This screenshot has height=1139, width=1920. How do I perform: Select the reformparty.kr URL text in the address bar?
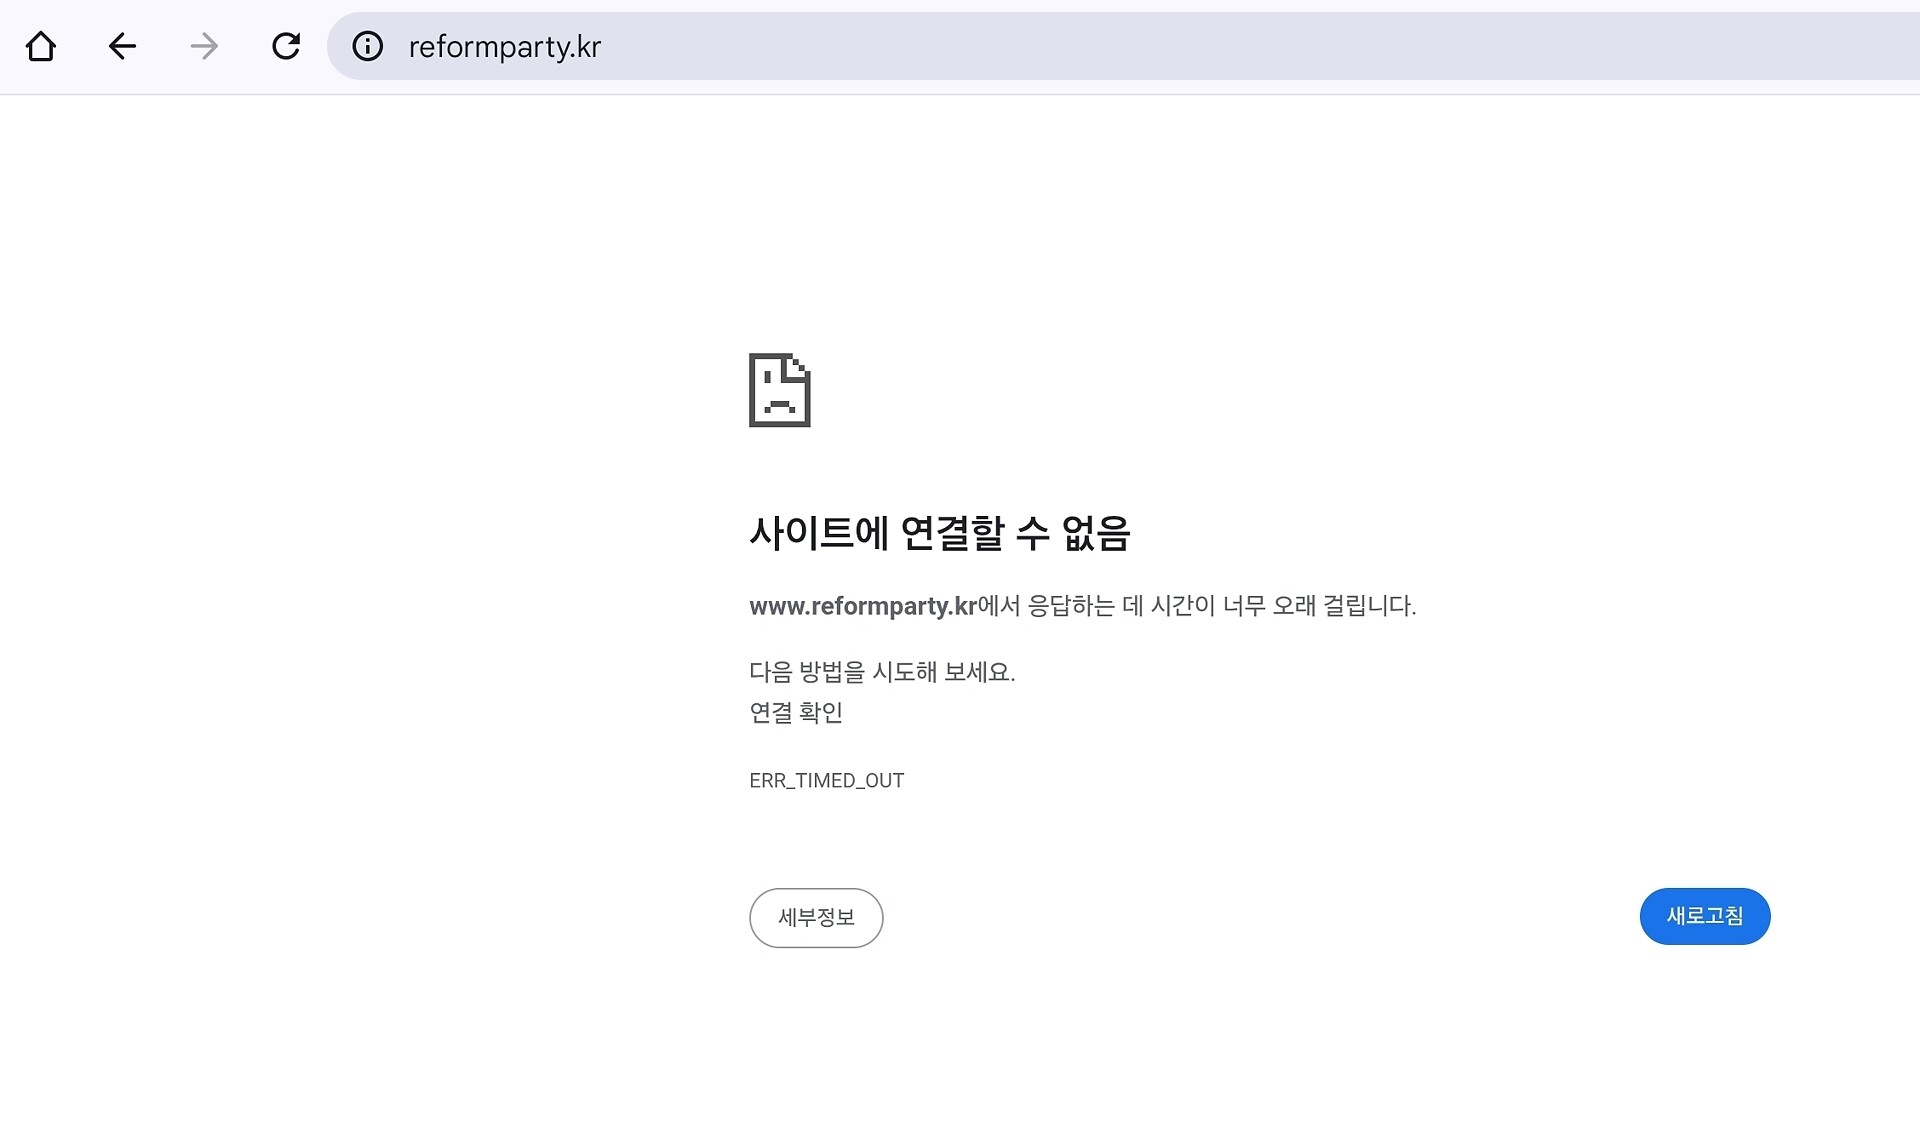click(x=504, y=47)
